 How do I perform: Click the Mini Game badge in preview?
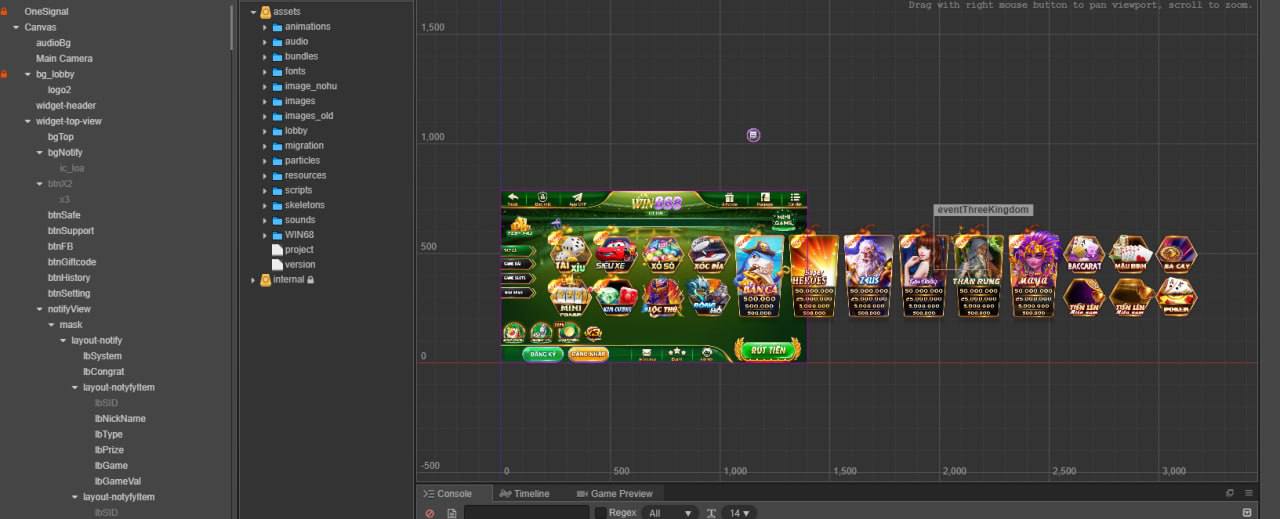tap(784, 220)
